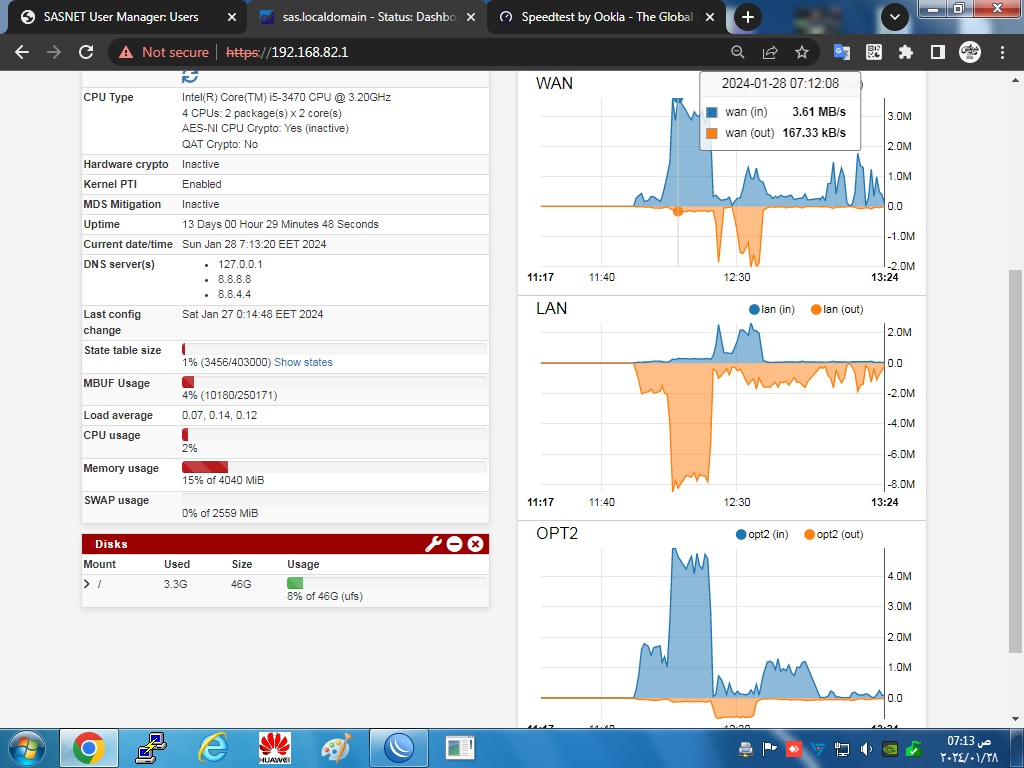1024x768 pixels.
Task: Open the Chrome profile avatar
Action: pos(970,52)
